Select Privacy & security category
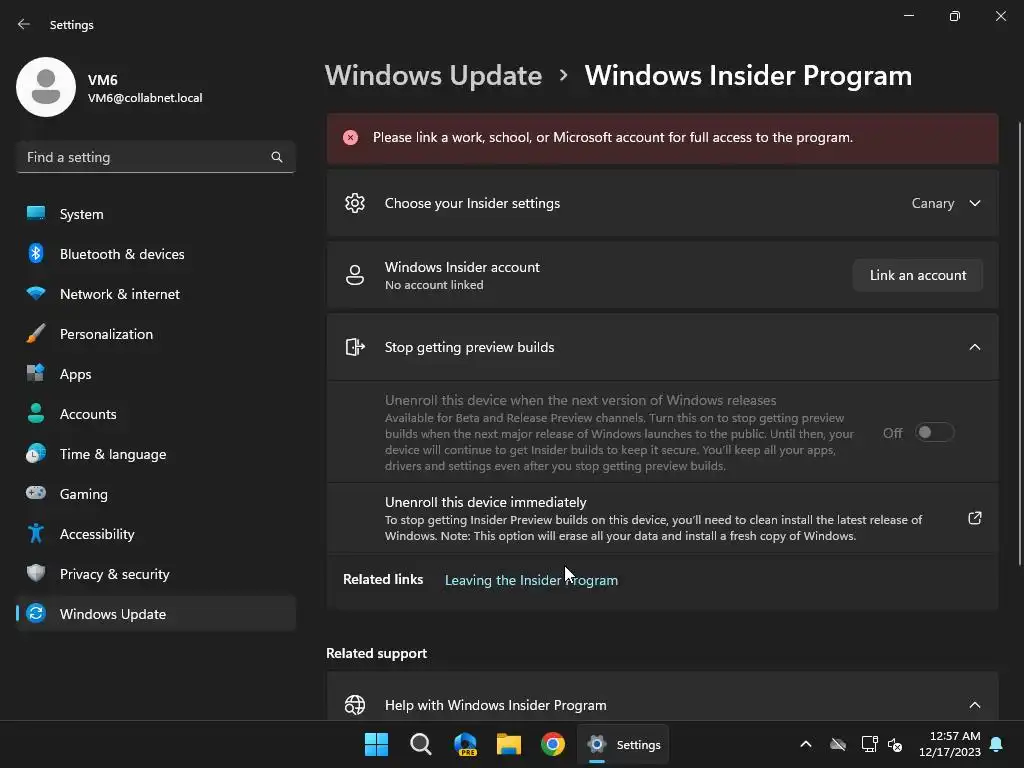Screen dimensions: 1024x768 [x=156, y=574]
